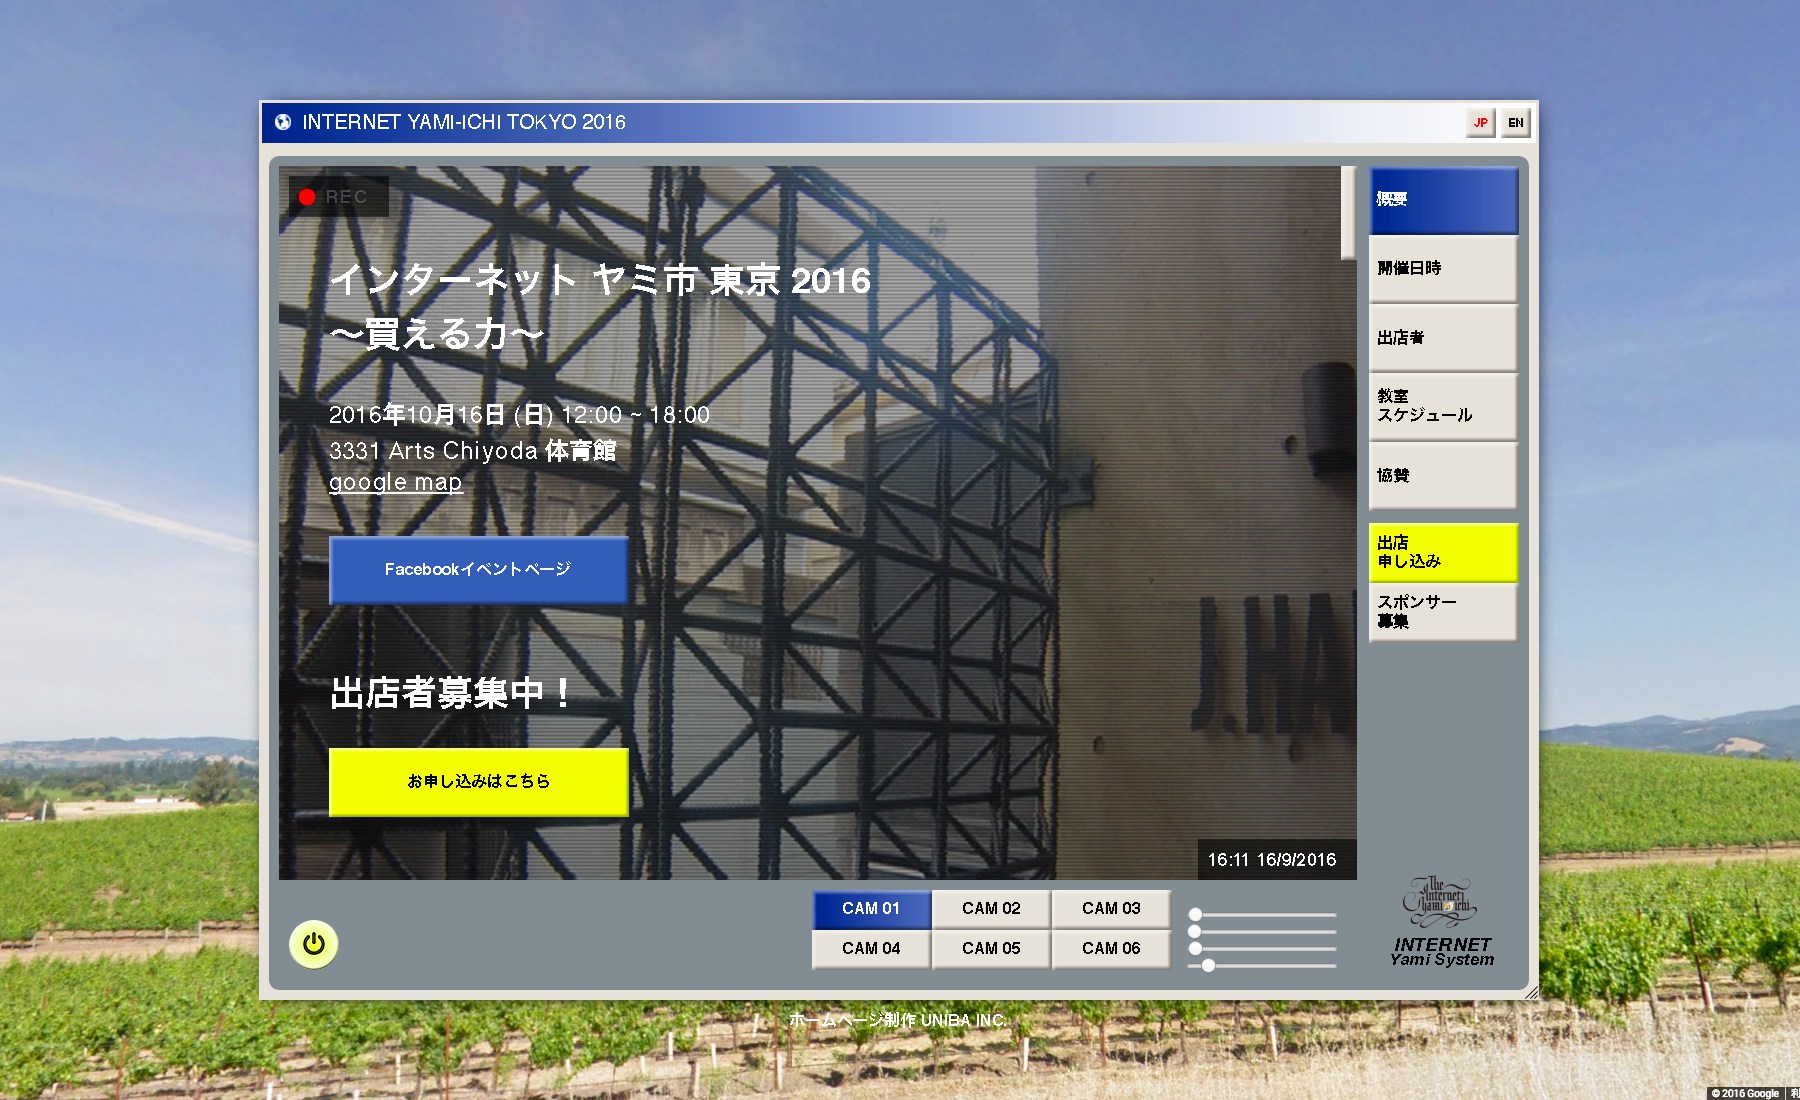This screenshot has width=1800, height=1100.
Task: Click the top slider handle
Action: 1195,914
